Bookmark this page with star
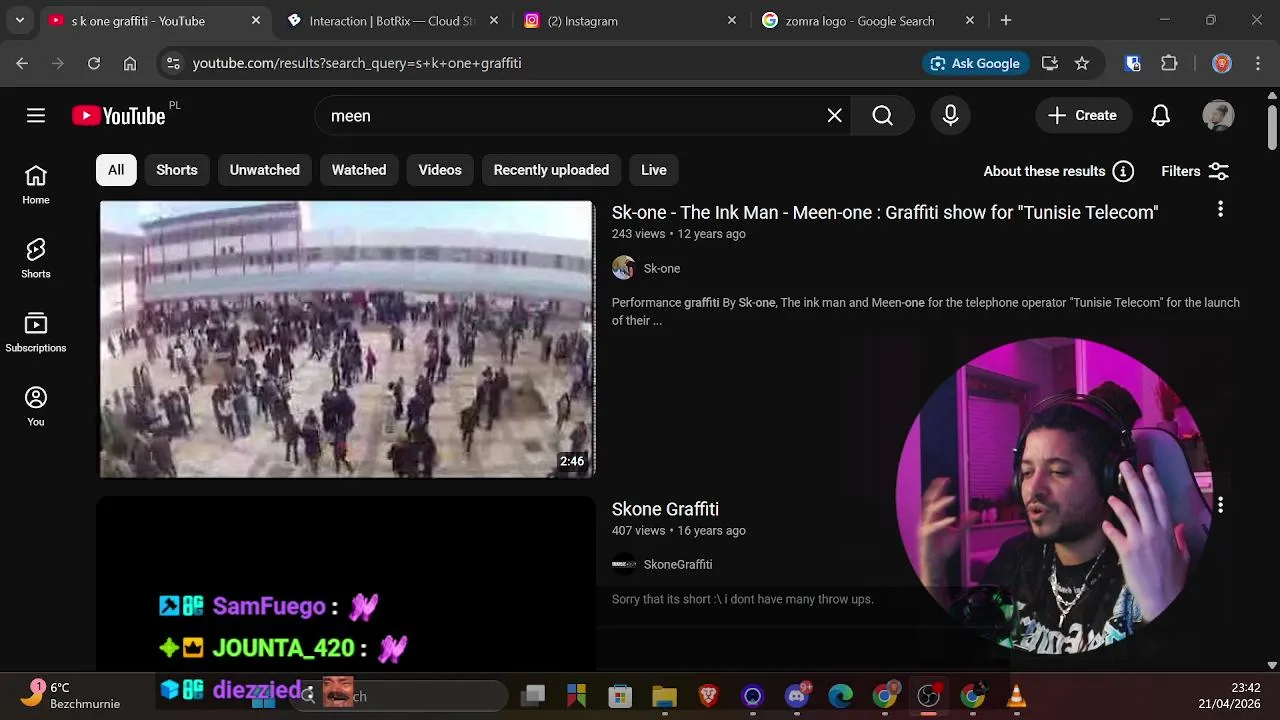 point(1082,63)
